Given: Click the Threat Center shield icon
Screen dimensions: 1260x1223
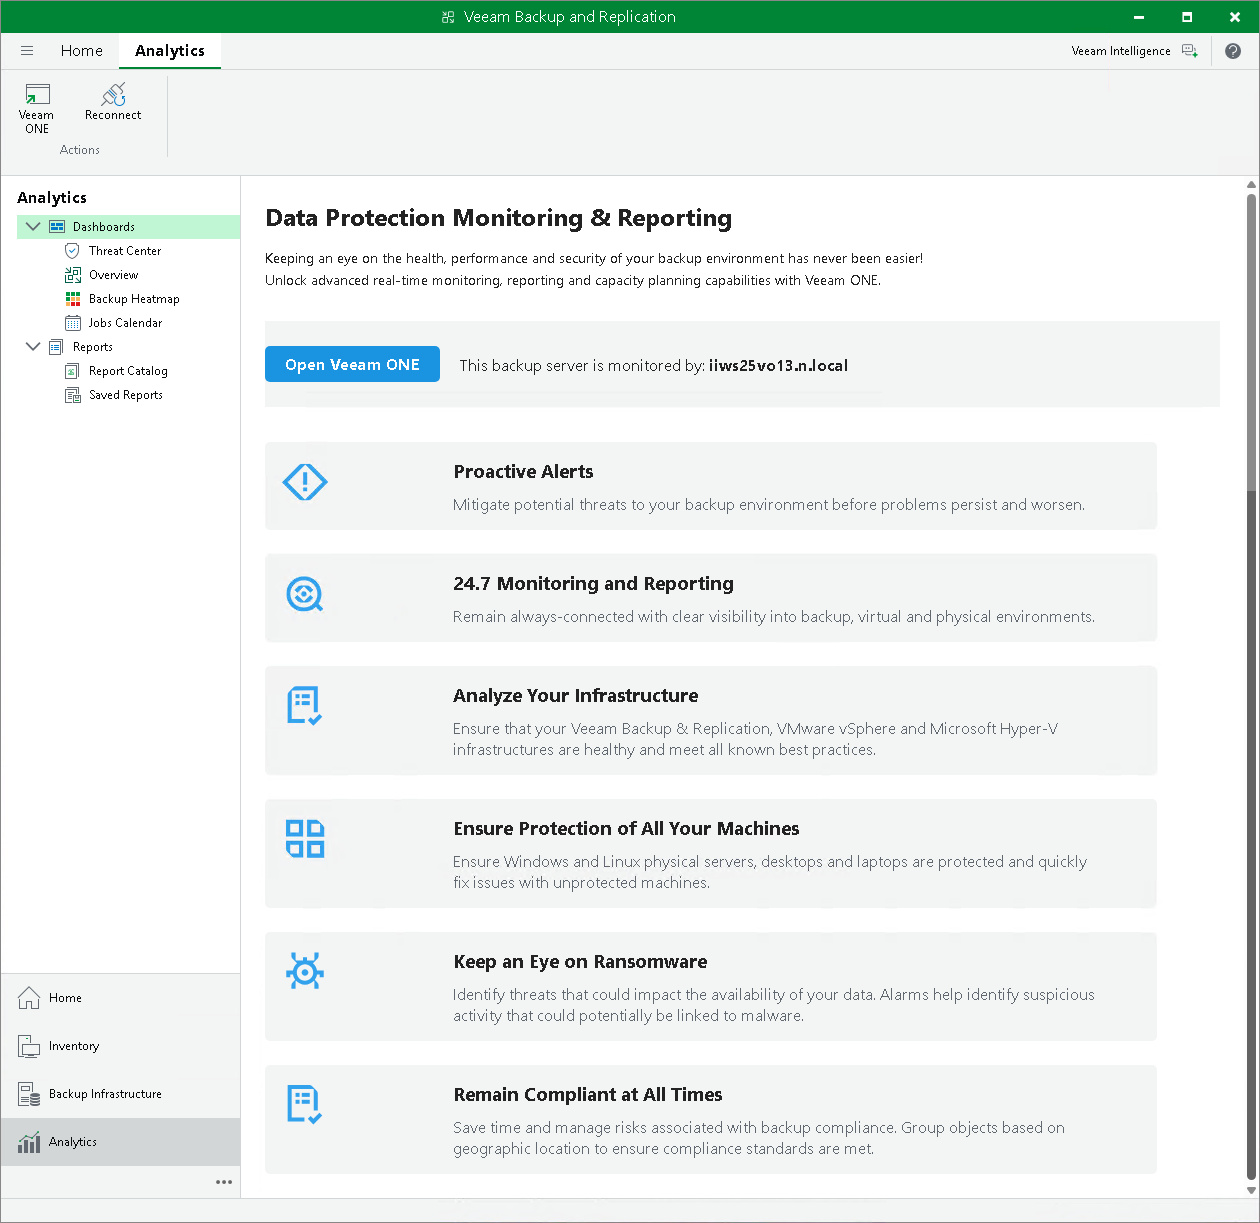Looking at the screenshot, I should coord(72,251).
